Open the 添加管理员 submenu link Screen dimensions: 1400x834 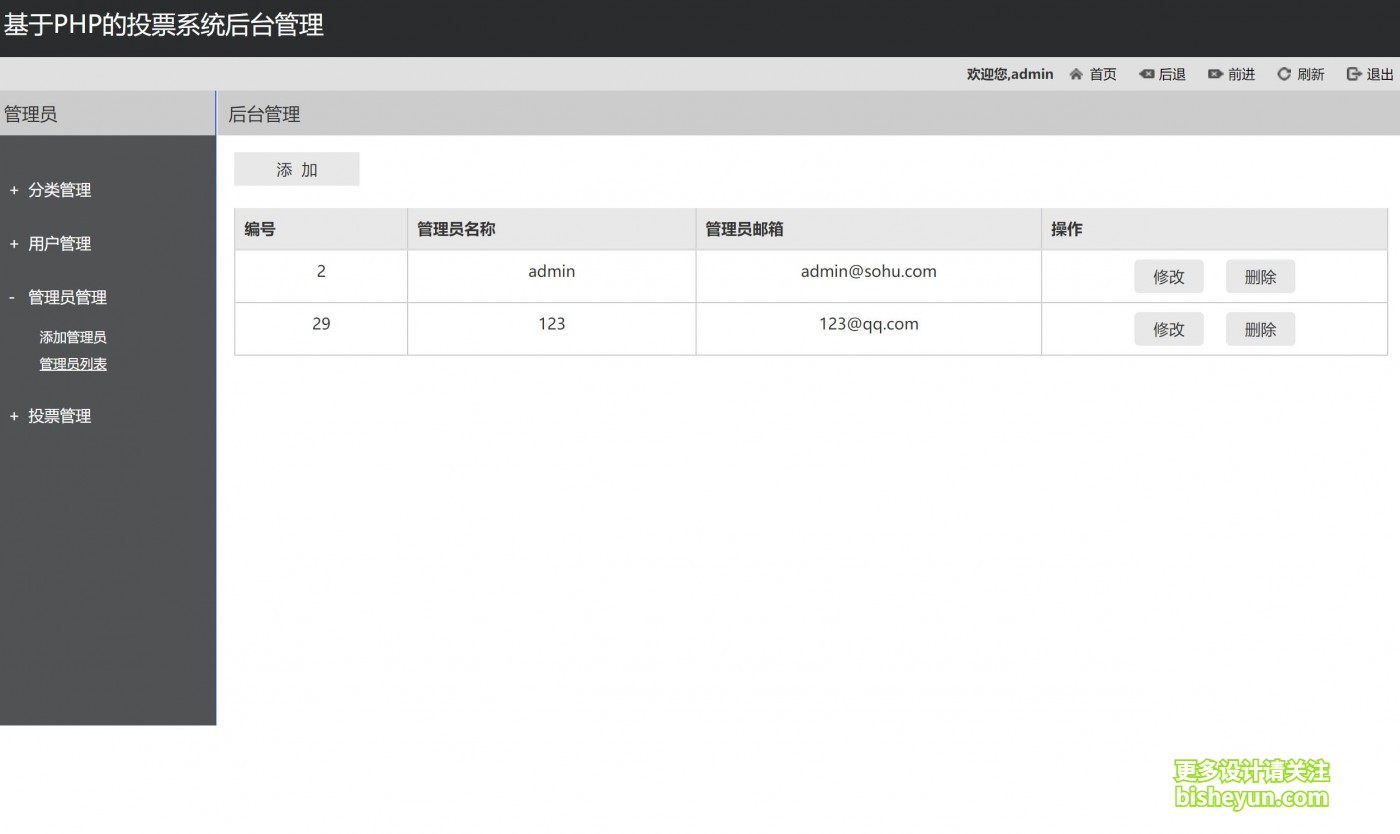[73, 337]
